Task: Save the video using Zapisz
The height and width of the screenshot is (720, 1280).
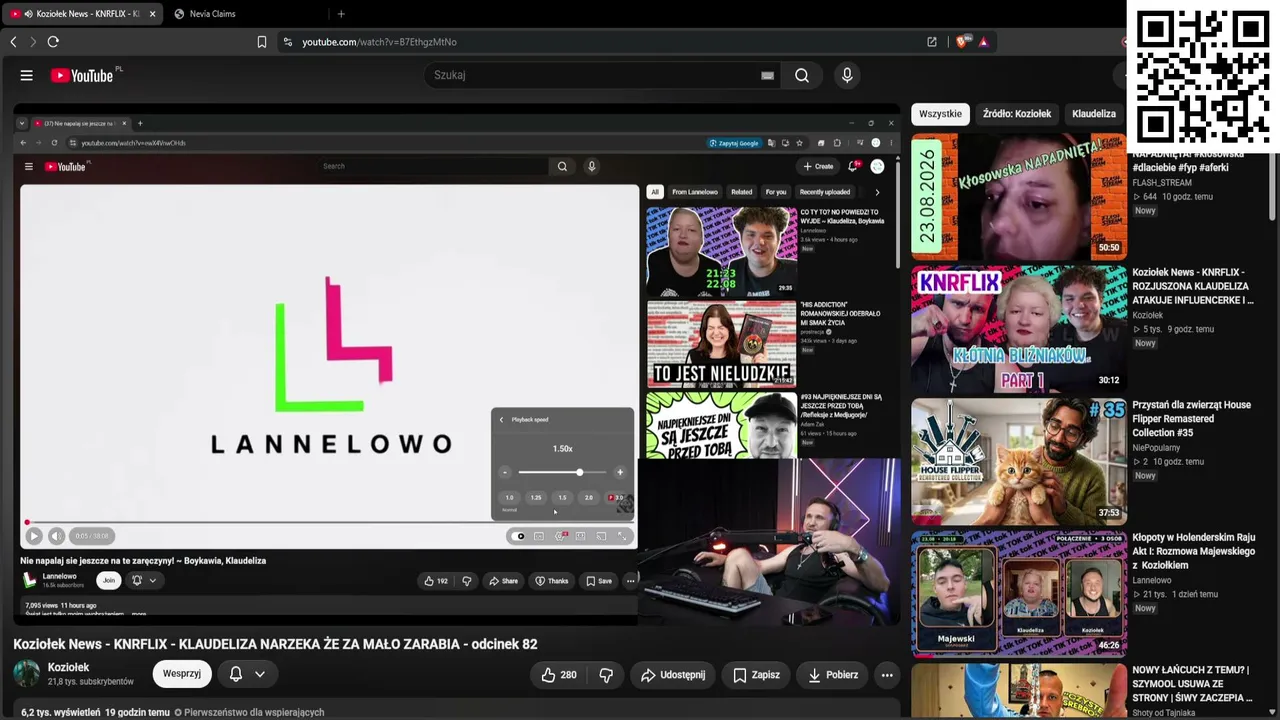Action: [756, 675]
